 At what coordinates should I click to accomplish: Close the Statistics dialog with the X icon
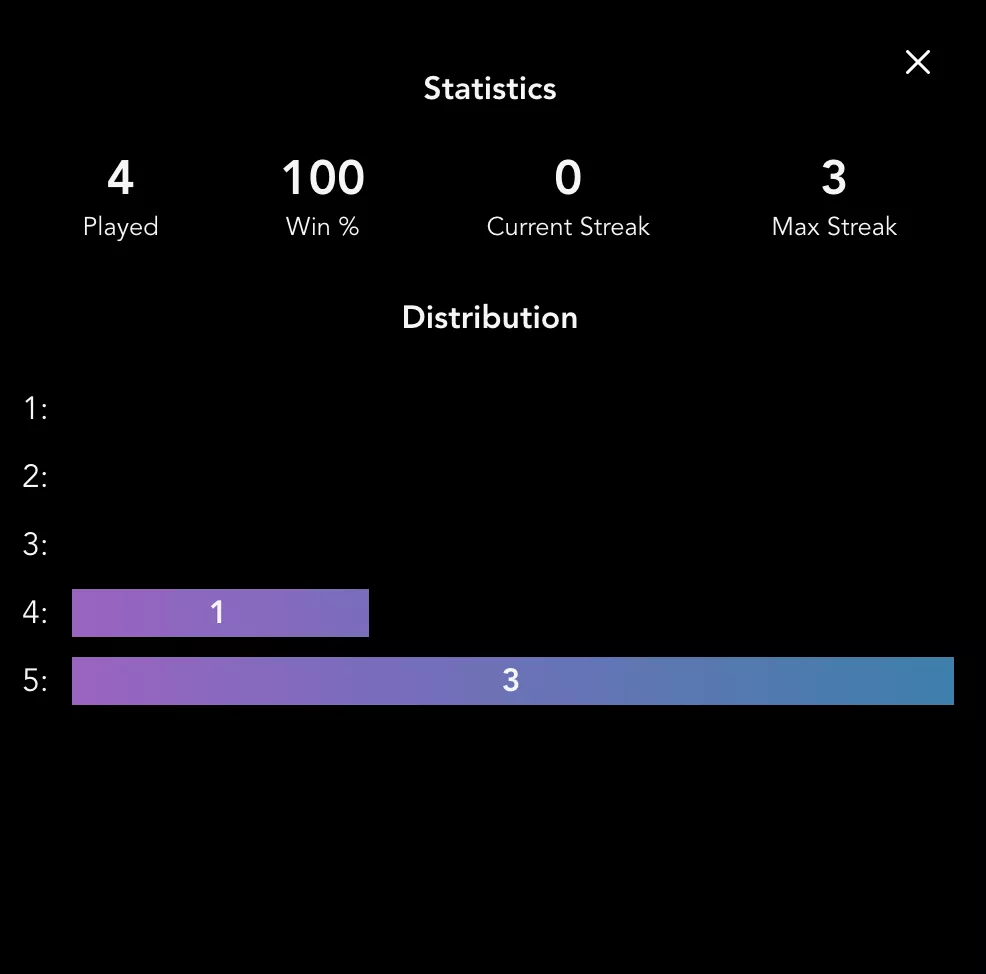(x=917, y=63)
